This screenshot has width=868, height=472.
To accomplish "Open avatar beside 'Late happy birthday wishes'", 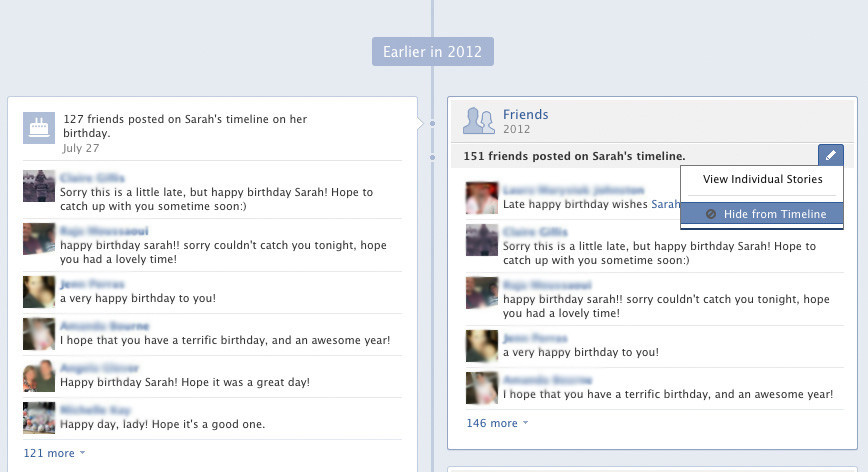I will click(482, 198).
